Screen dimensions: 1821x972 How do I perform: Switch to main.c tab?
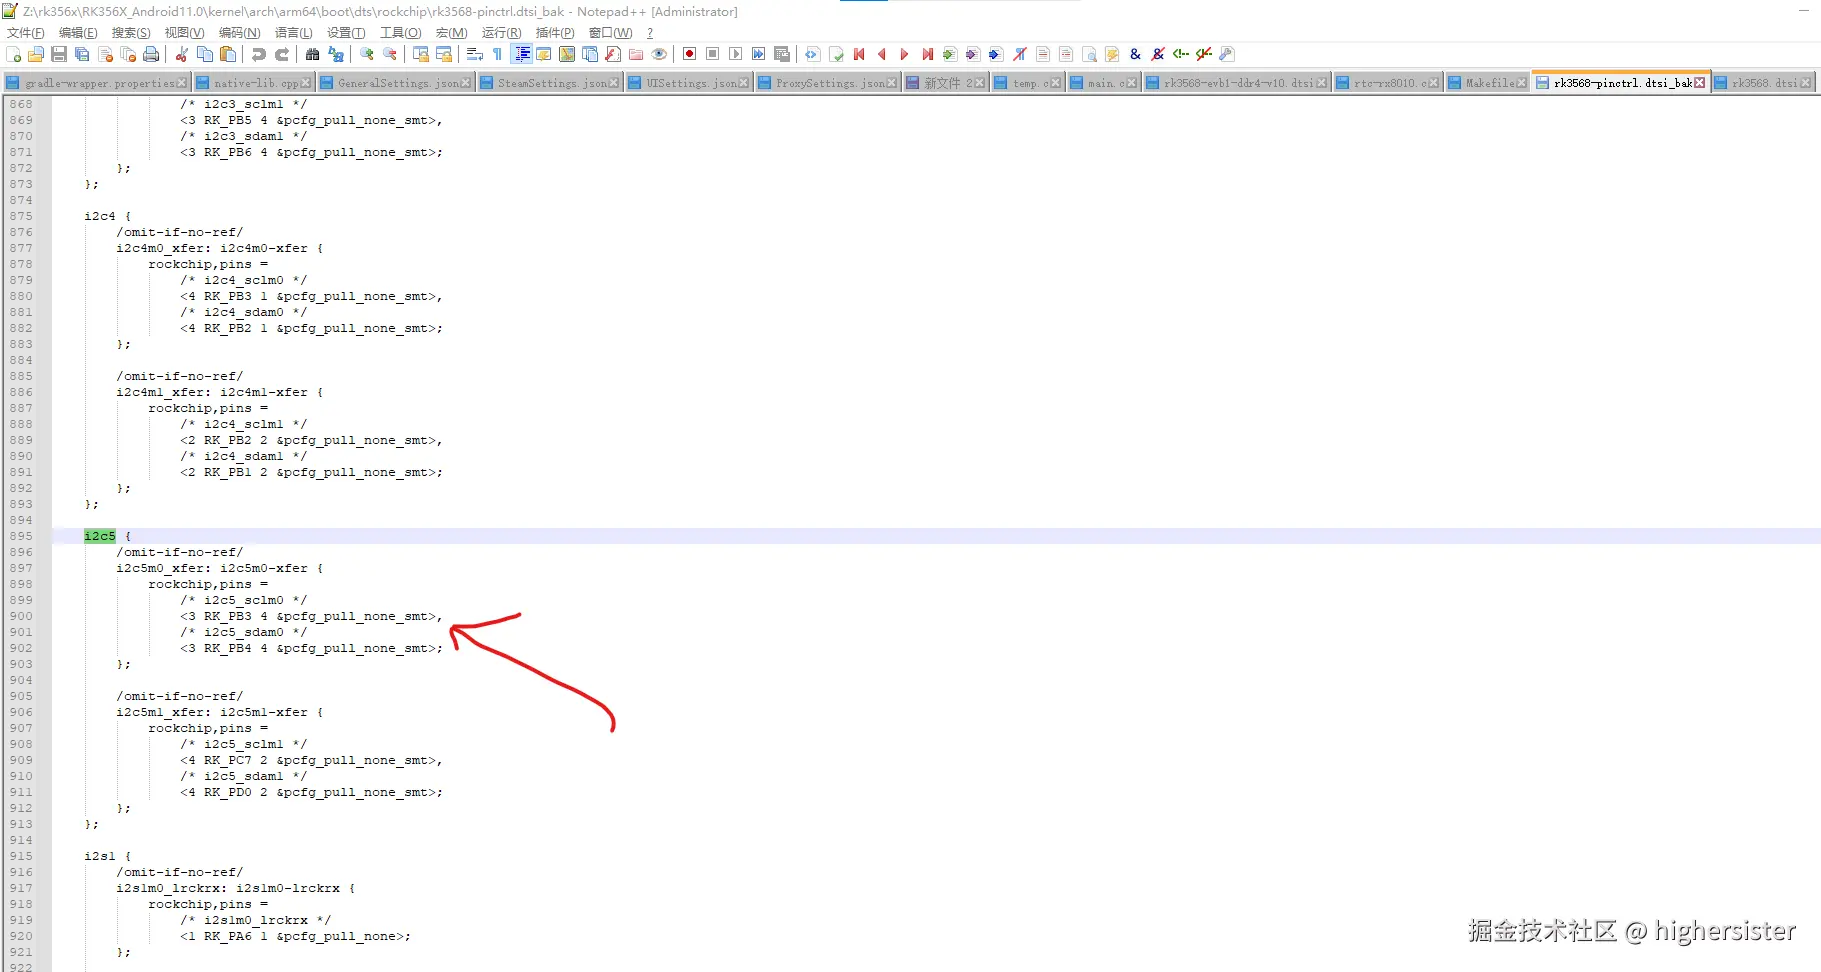(x=1103, y=83)
